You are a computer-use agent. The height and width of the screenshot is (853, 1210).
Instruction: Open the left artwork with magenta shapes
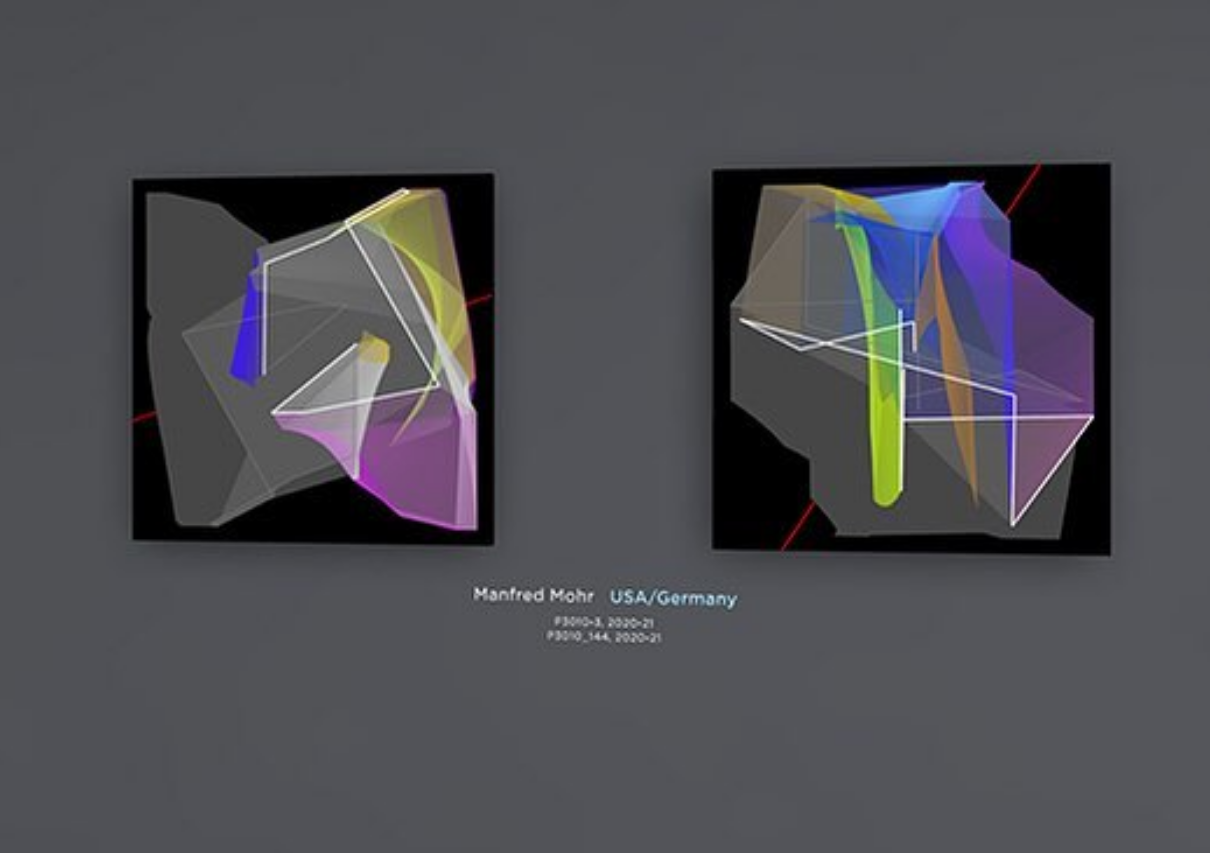coord(313,359)
